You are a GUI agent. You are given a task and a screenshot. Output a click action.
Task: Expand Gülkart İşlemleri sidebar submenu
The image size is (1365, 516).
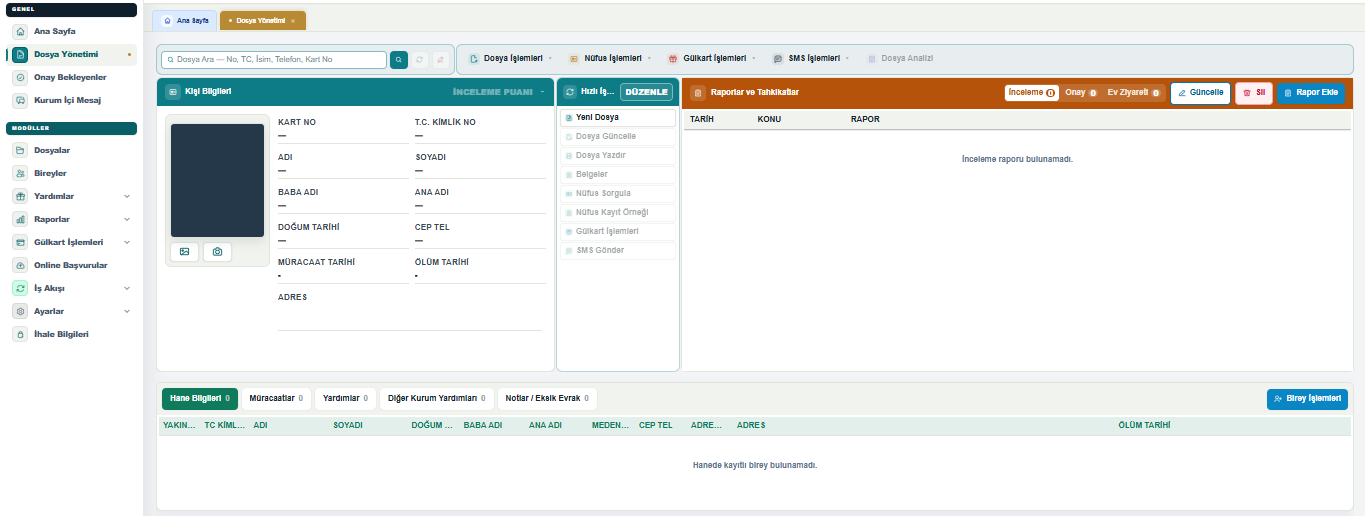pyautogui.click(x=127, y=242)
